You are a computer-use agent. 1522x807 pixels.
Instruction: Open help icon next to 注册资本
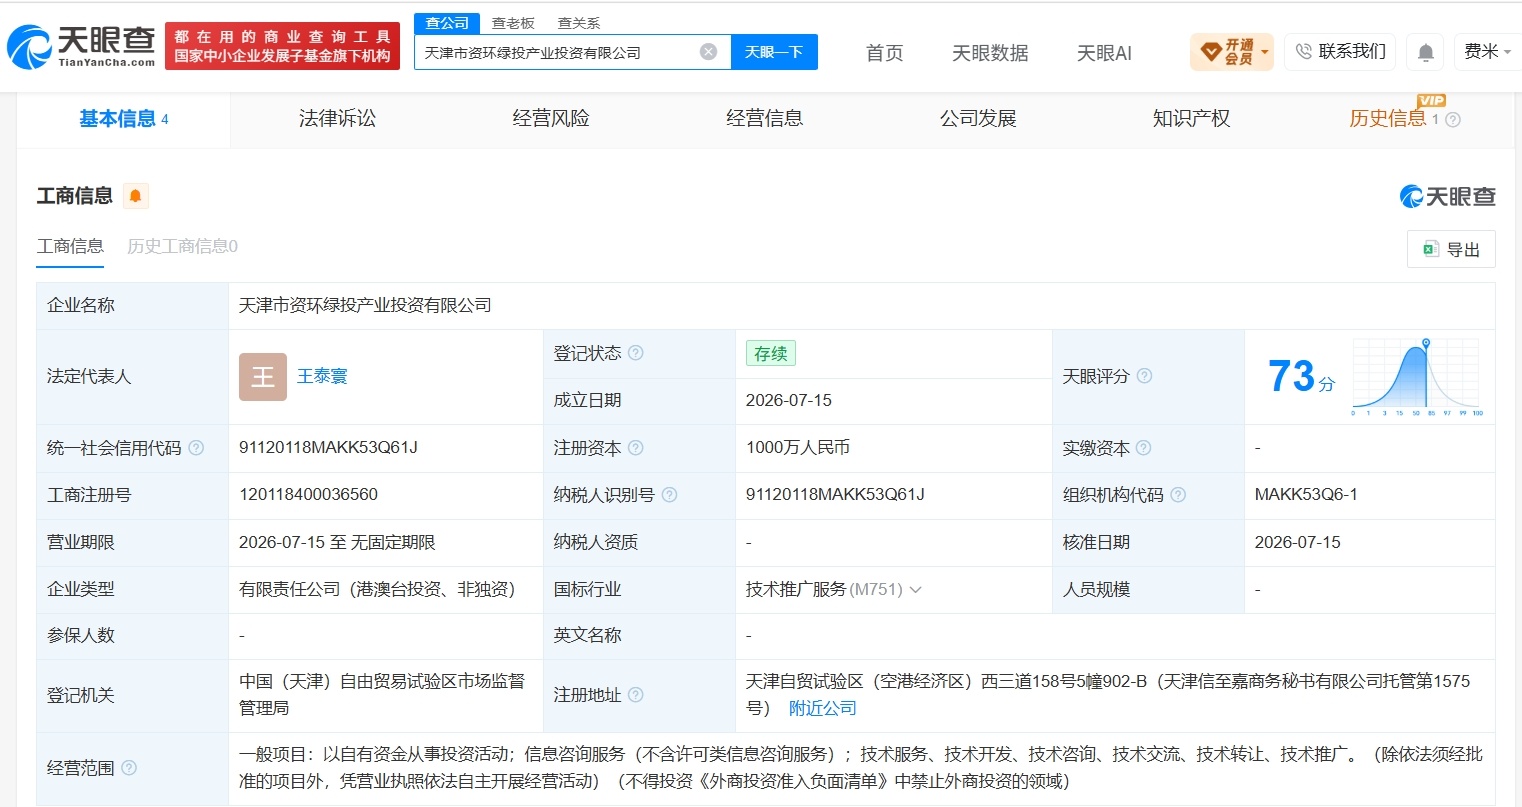pyautogui.click(x=636, y=448)
